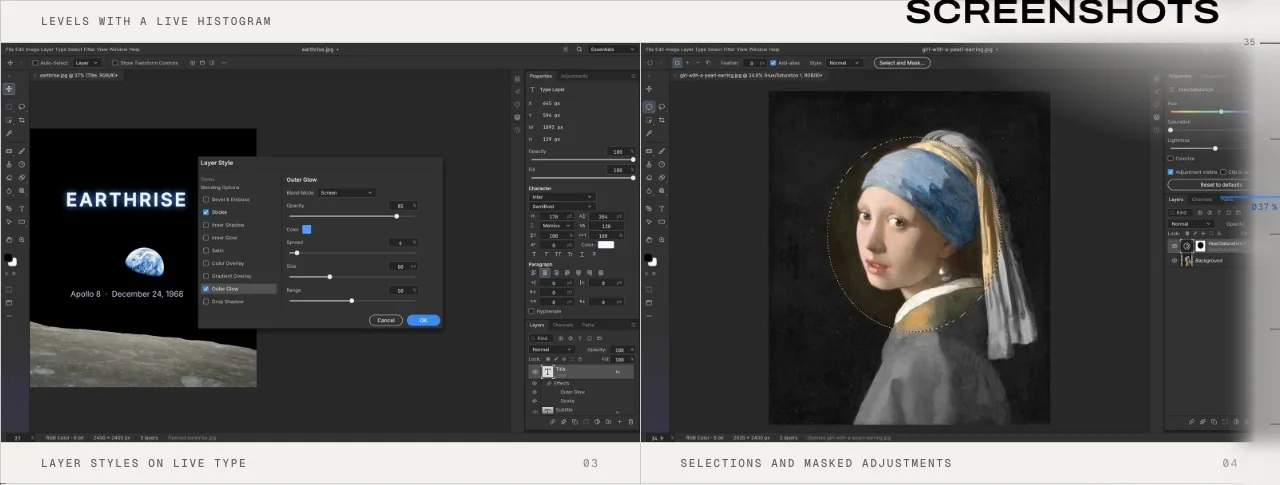1280x485 pixels.
Task: Enable the Colorize checkbox
Action: 1171,158
